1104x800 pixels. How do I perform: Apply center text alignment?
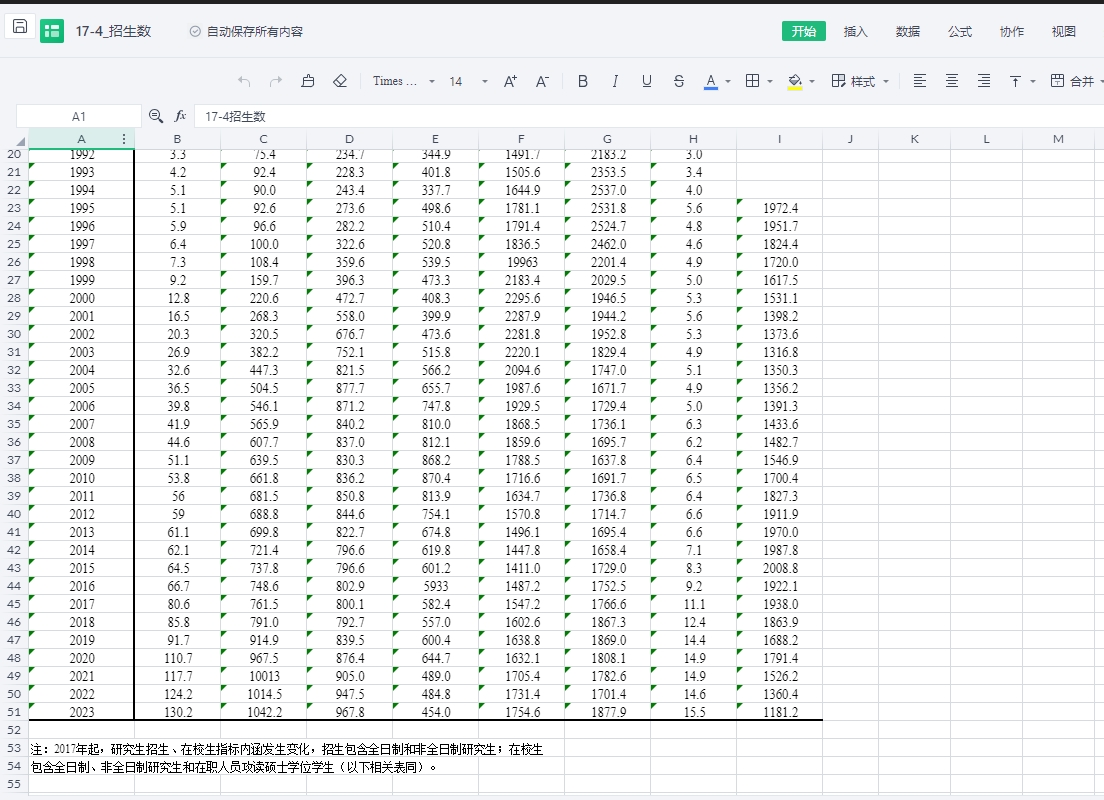[x=952, y=81]
